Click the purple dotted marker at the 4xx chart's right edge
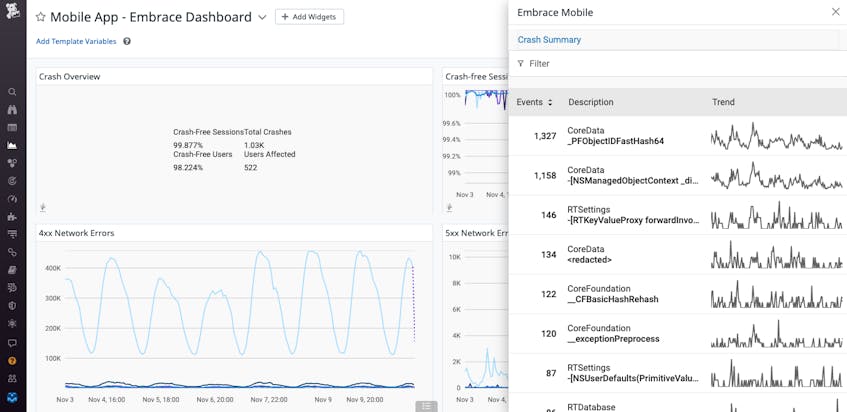Screen dimensions: 847x412 pos(414,302)
